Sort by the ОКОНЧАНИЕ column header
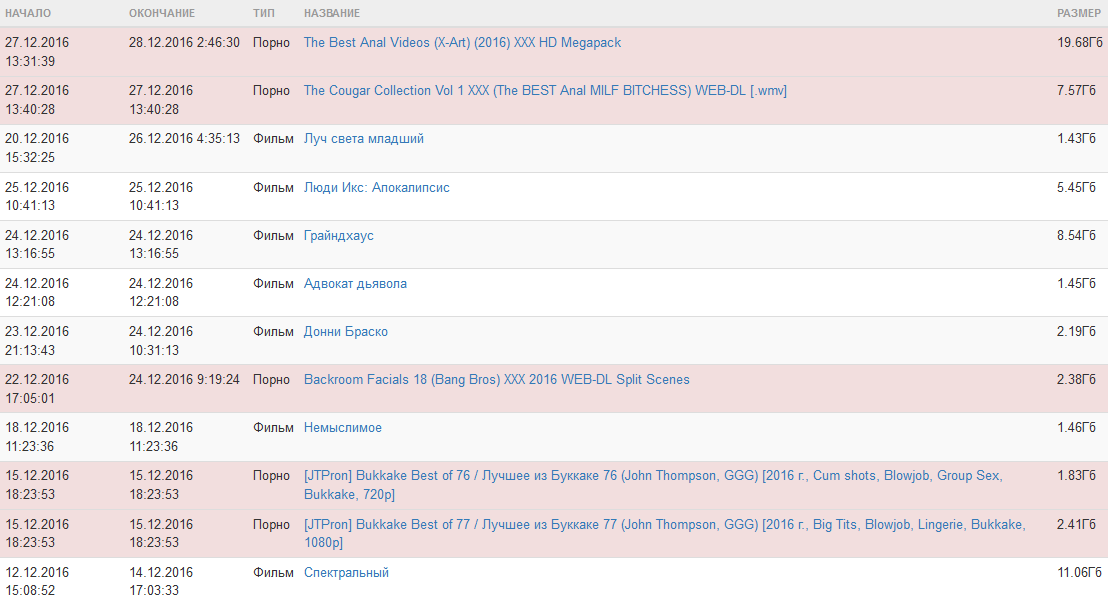The height and width of the screenshot is (601, 1108). tap(162, 13)
